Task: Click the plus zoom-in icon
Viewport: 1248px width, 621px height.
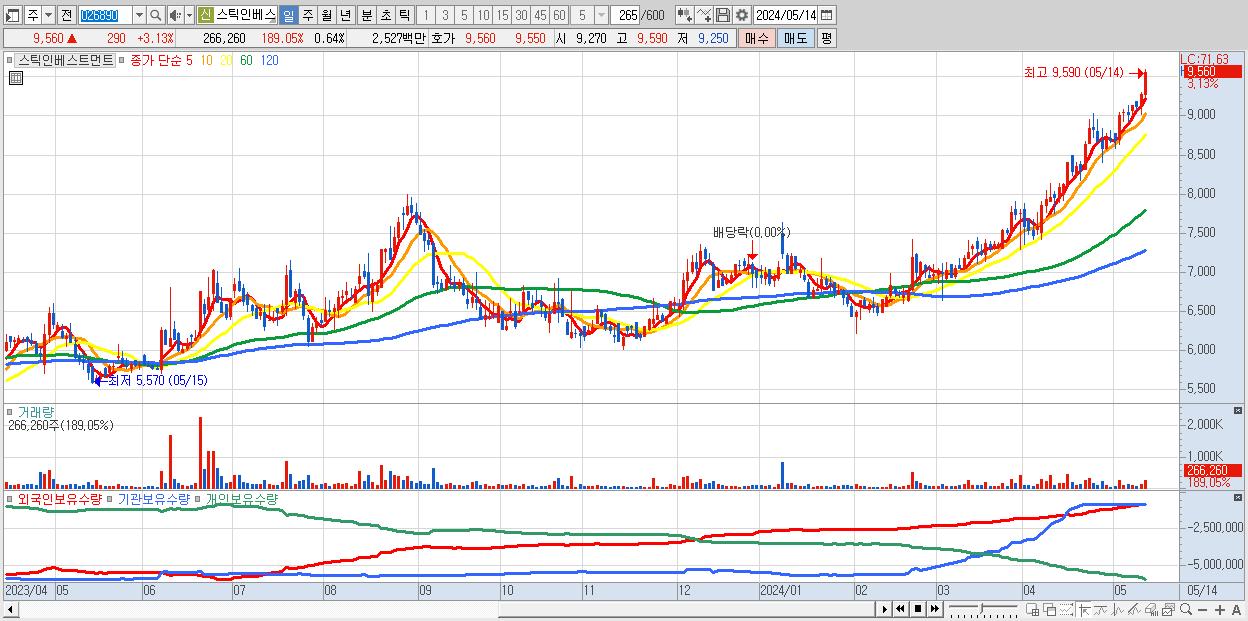Action: [x=1220, y=610]
